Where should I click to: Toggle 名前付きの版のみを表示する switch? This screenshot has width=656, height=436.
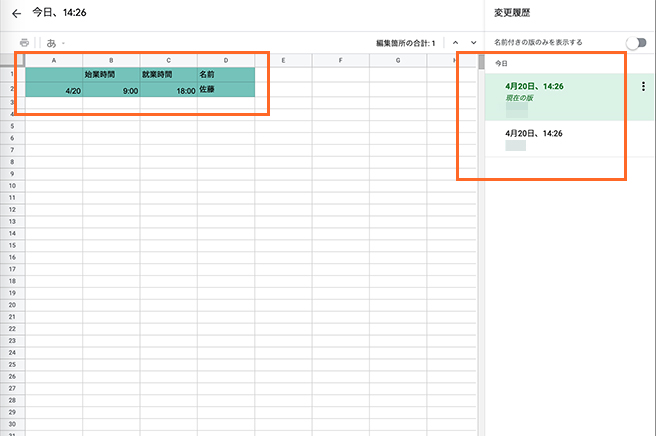[635, 42]
